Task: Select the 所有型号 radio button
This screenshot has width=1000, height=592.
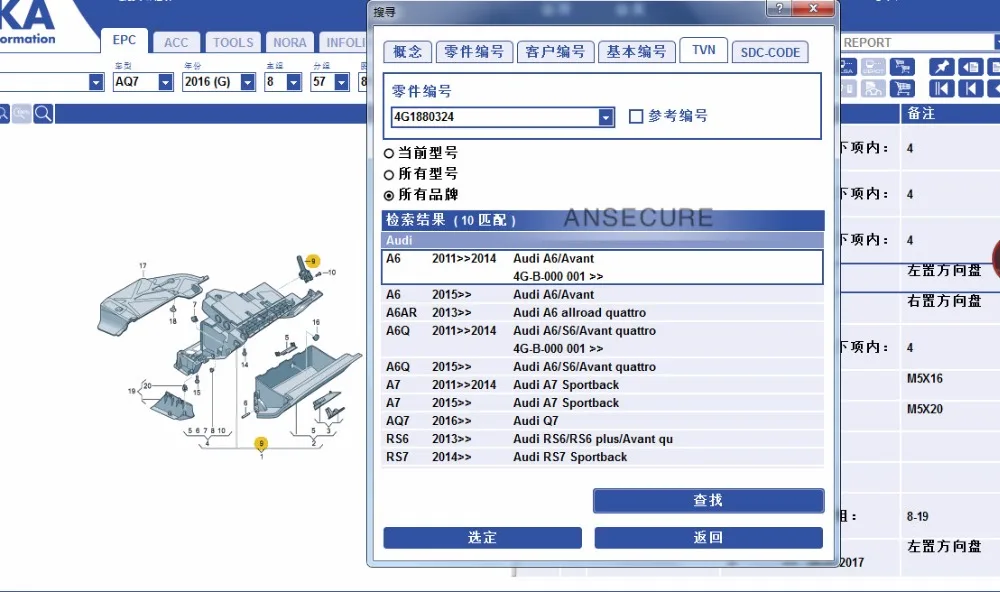Action: (x=388, y=175)
